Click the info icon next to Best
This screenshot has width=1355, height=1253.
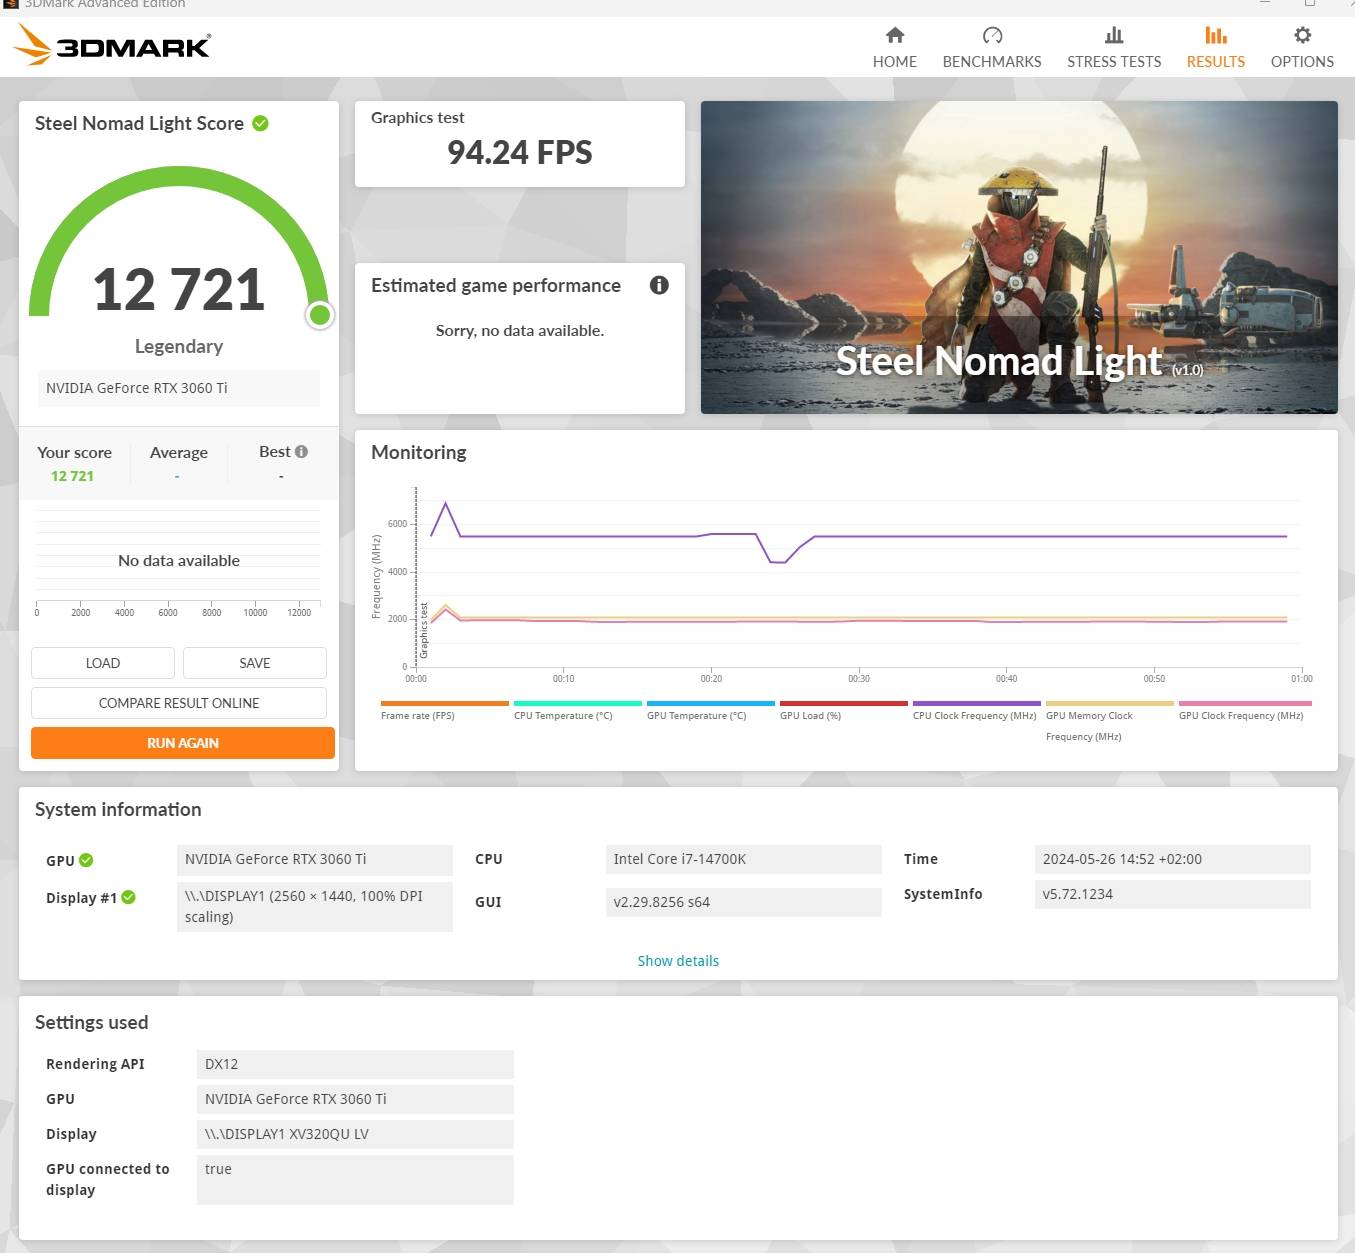pos(302,450)
